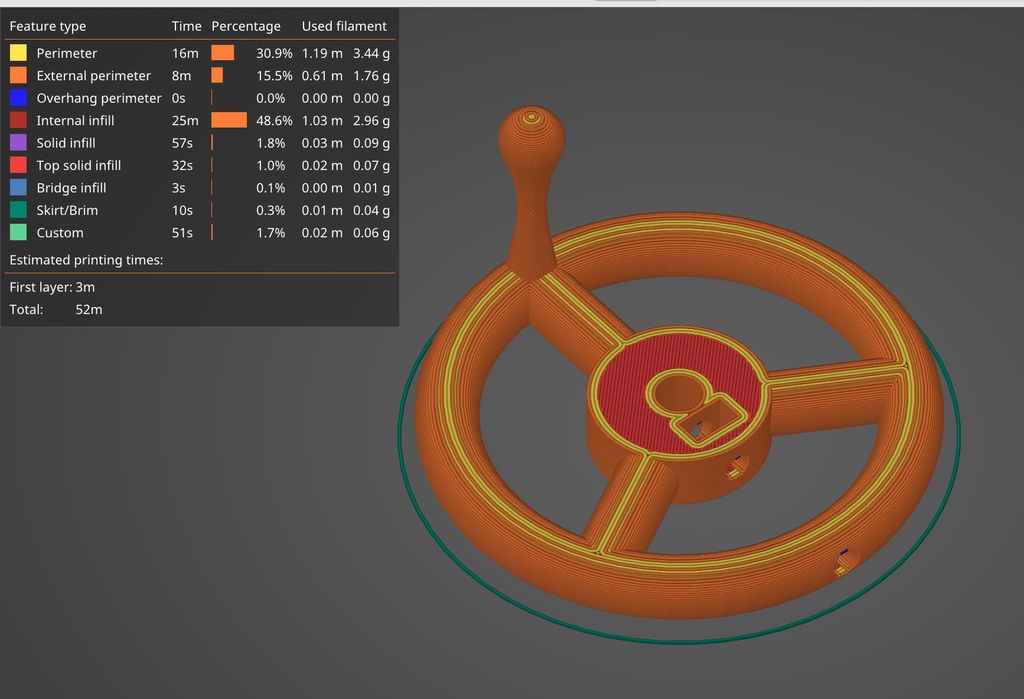Click the yellow Perimeter color square
Image resolution: width=1024 pixels, height=699 pixels.
click(16, 53)
